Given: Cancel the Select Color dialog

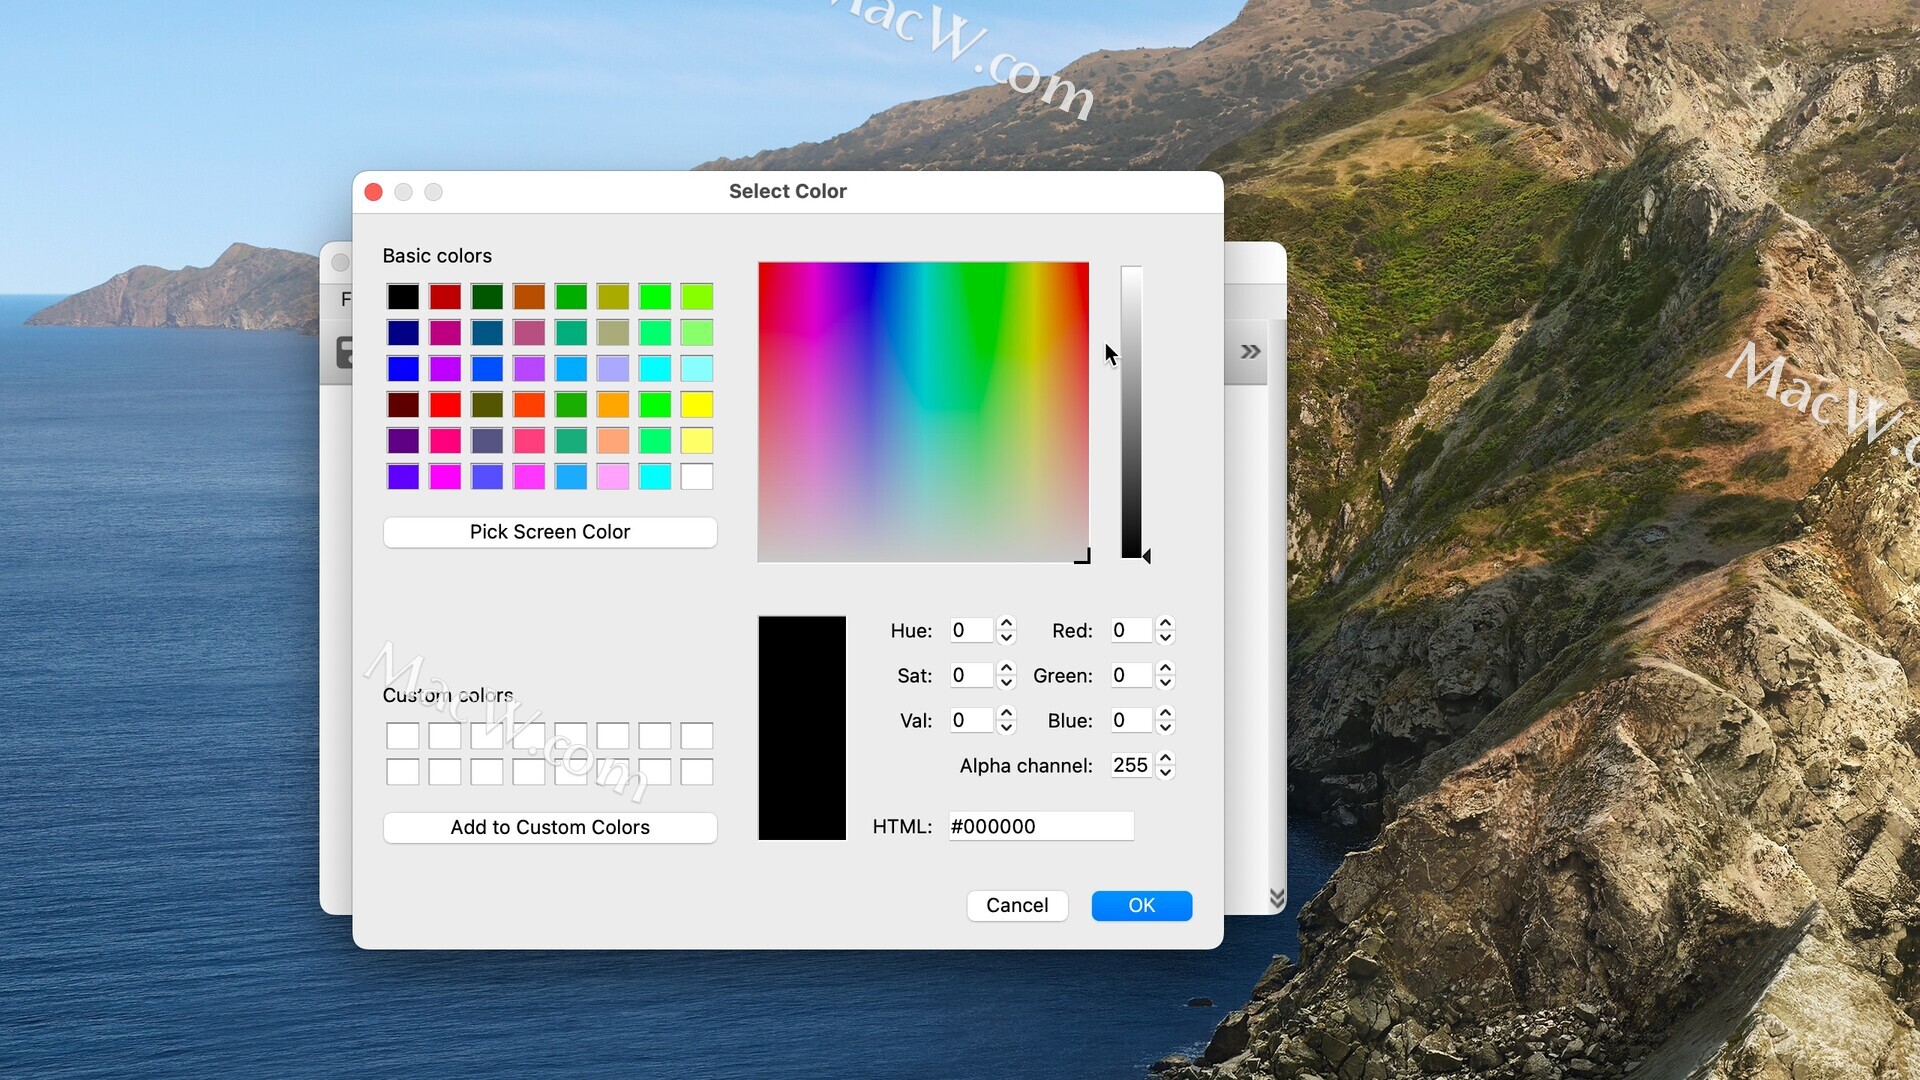Looking at the screenshot, I should (1017, 905).
